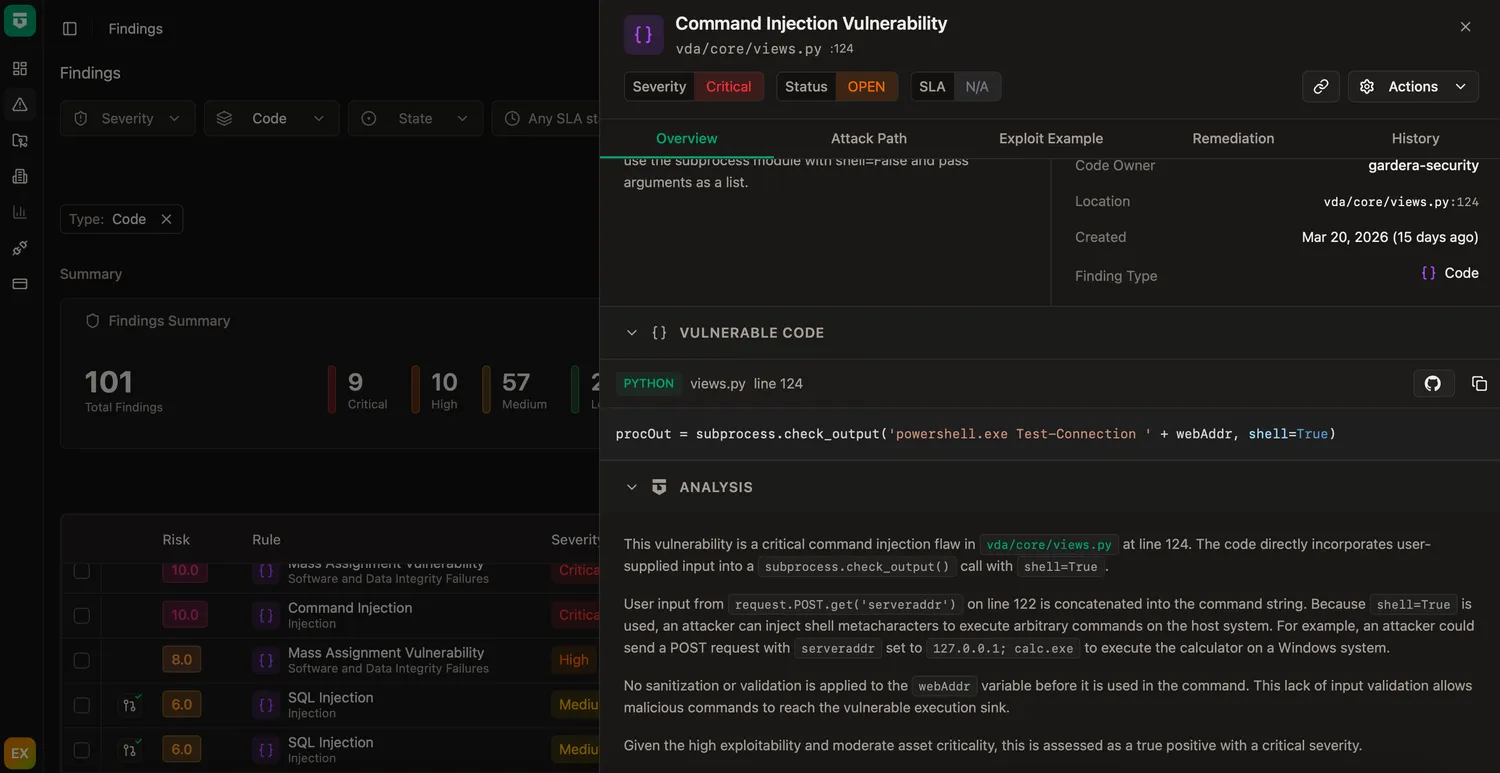Click the OPEN status badge

tap(866, 87)
